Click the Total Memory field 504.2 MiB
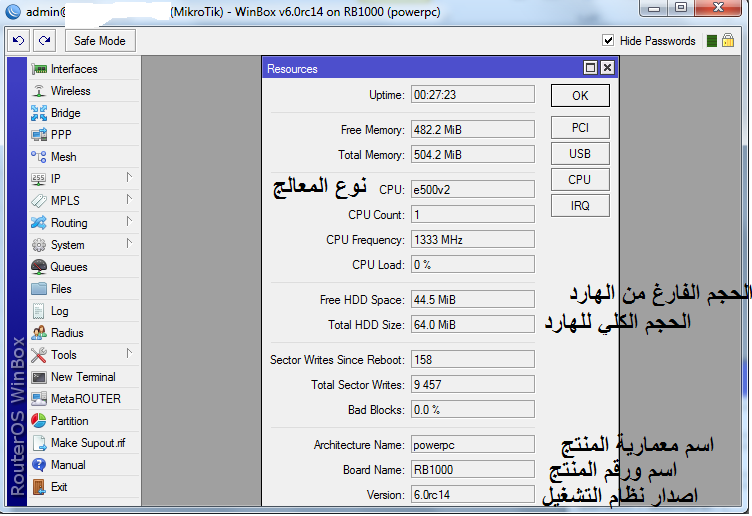The image size is (752, 516). point(473,154)
